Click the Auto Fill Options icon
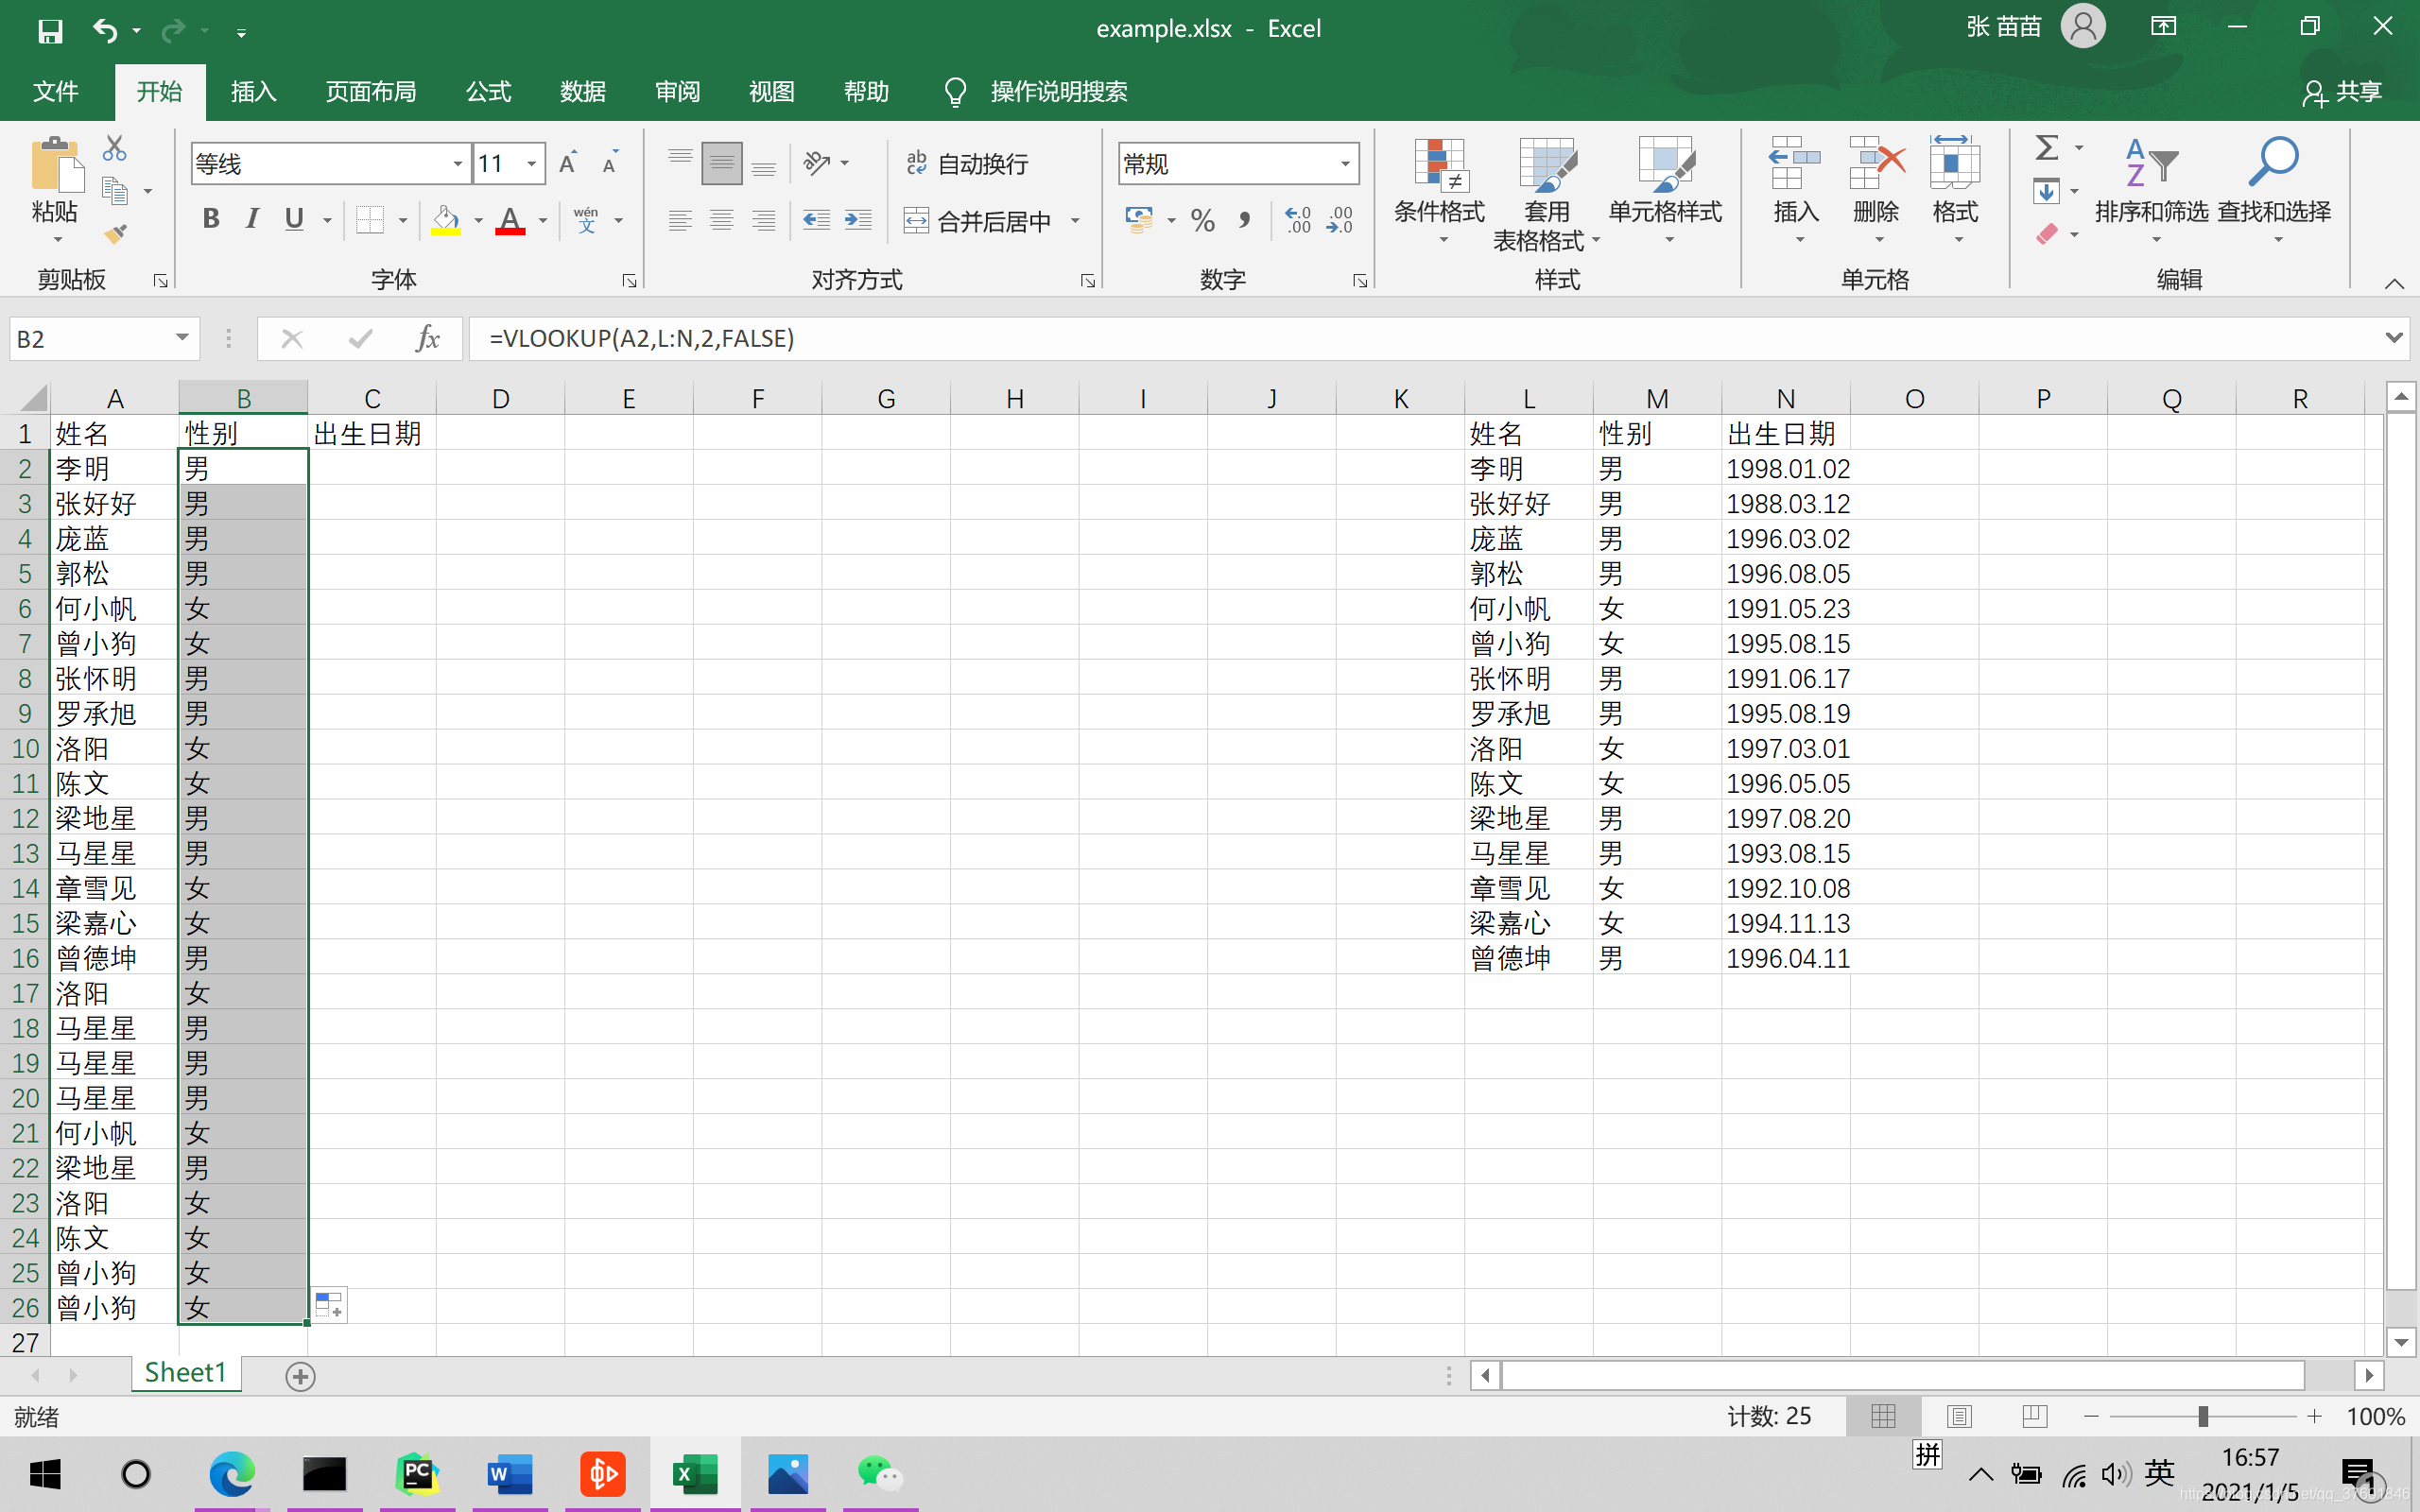This screenshot has width=2420, height=1512. (x=329, y=1304)
